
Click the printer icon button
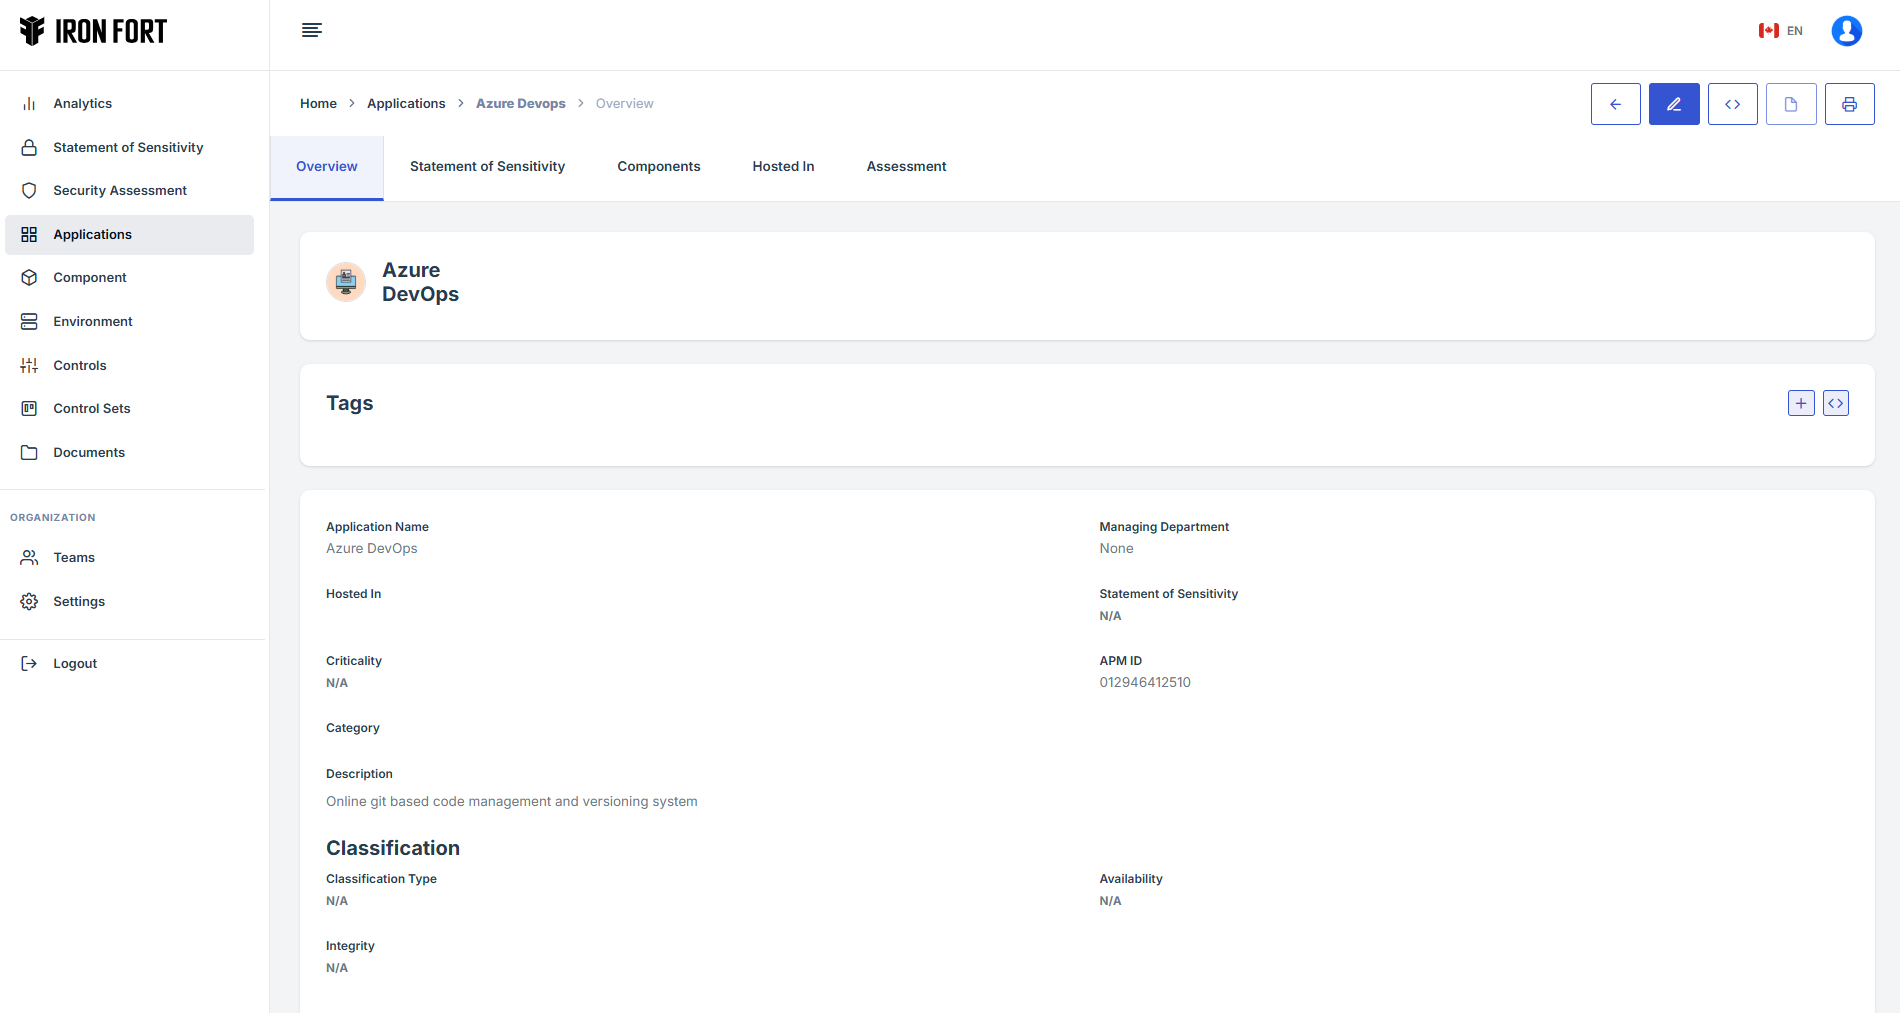(1849, 104)
